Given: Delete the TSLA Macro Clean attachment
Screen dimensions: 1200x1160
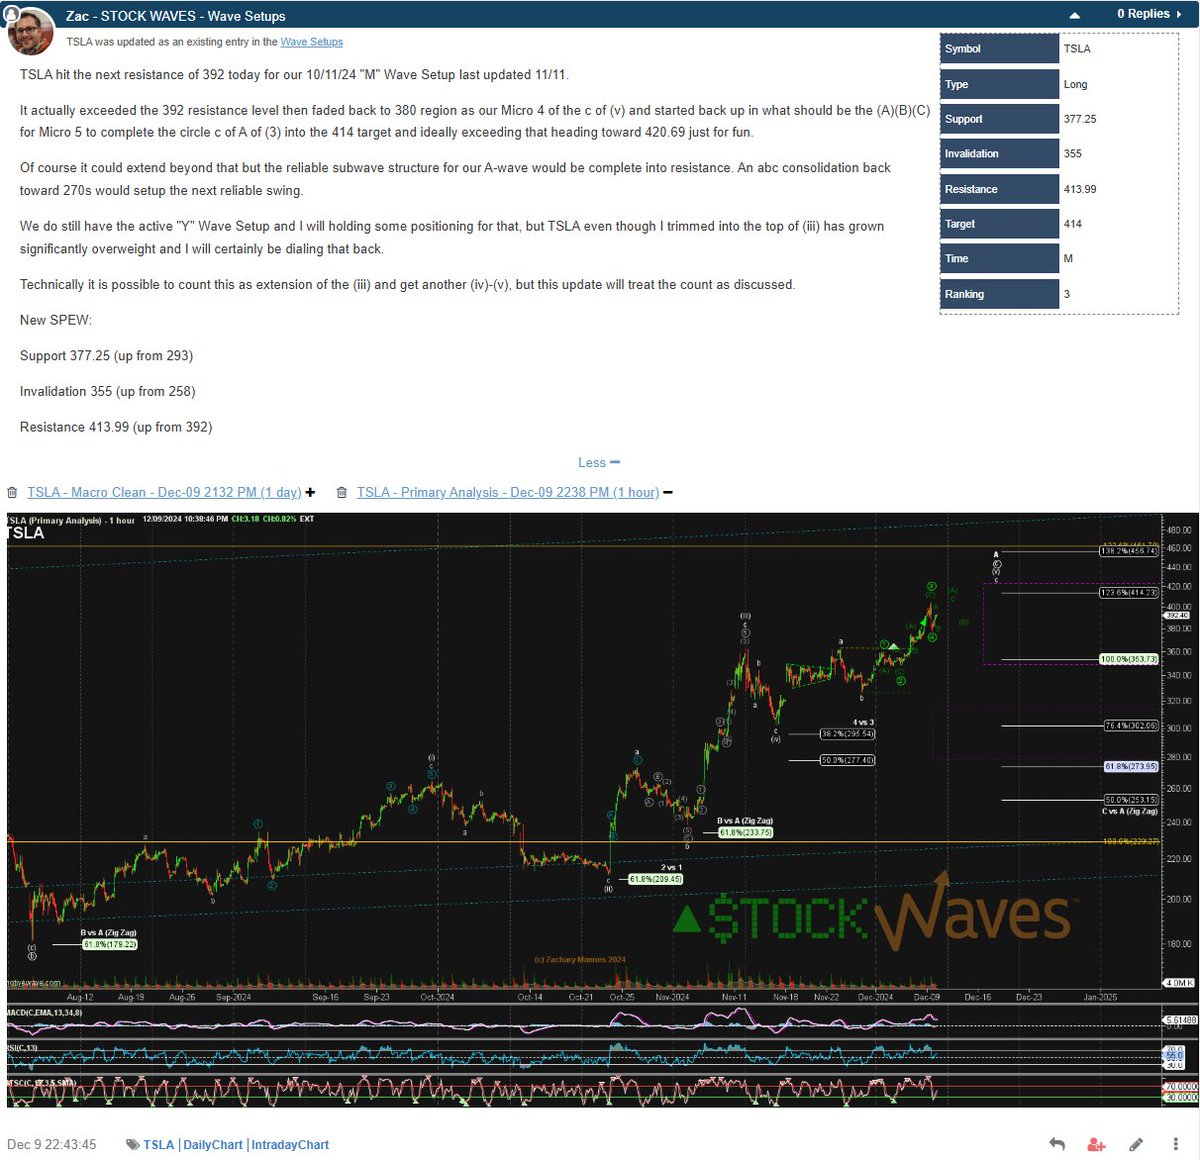Looking at the screenshot, I should (x=12, y=493).
